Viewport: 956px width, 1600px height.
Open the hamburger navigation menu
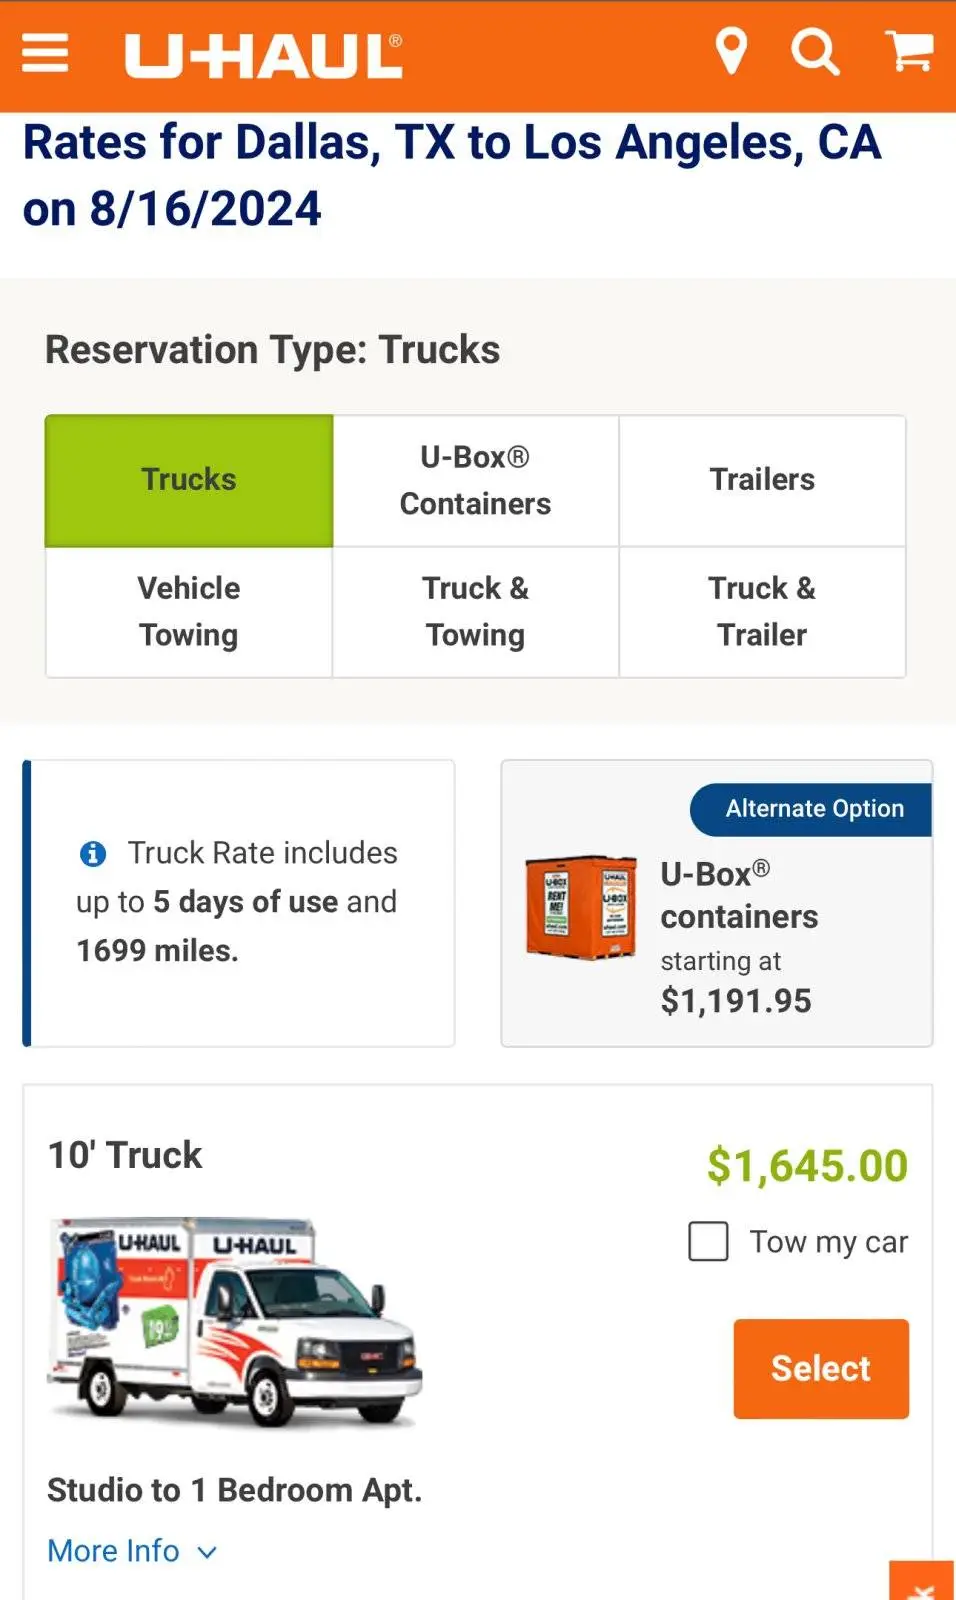click(x=45, y=54)
